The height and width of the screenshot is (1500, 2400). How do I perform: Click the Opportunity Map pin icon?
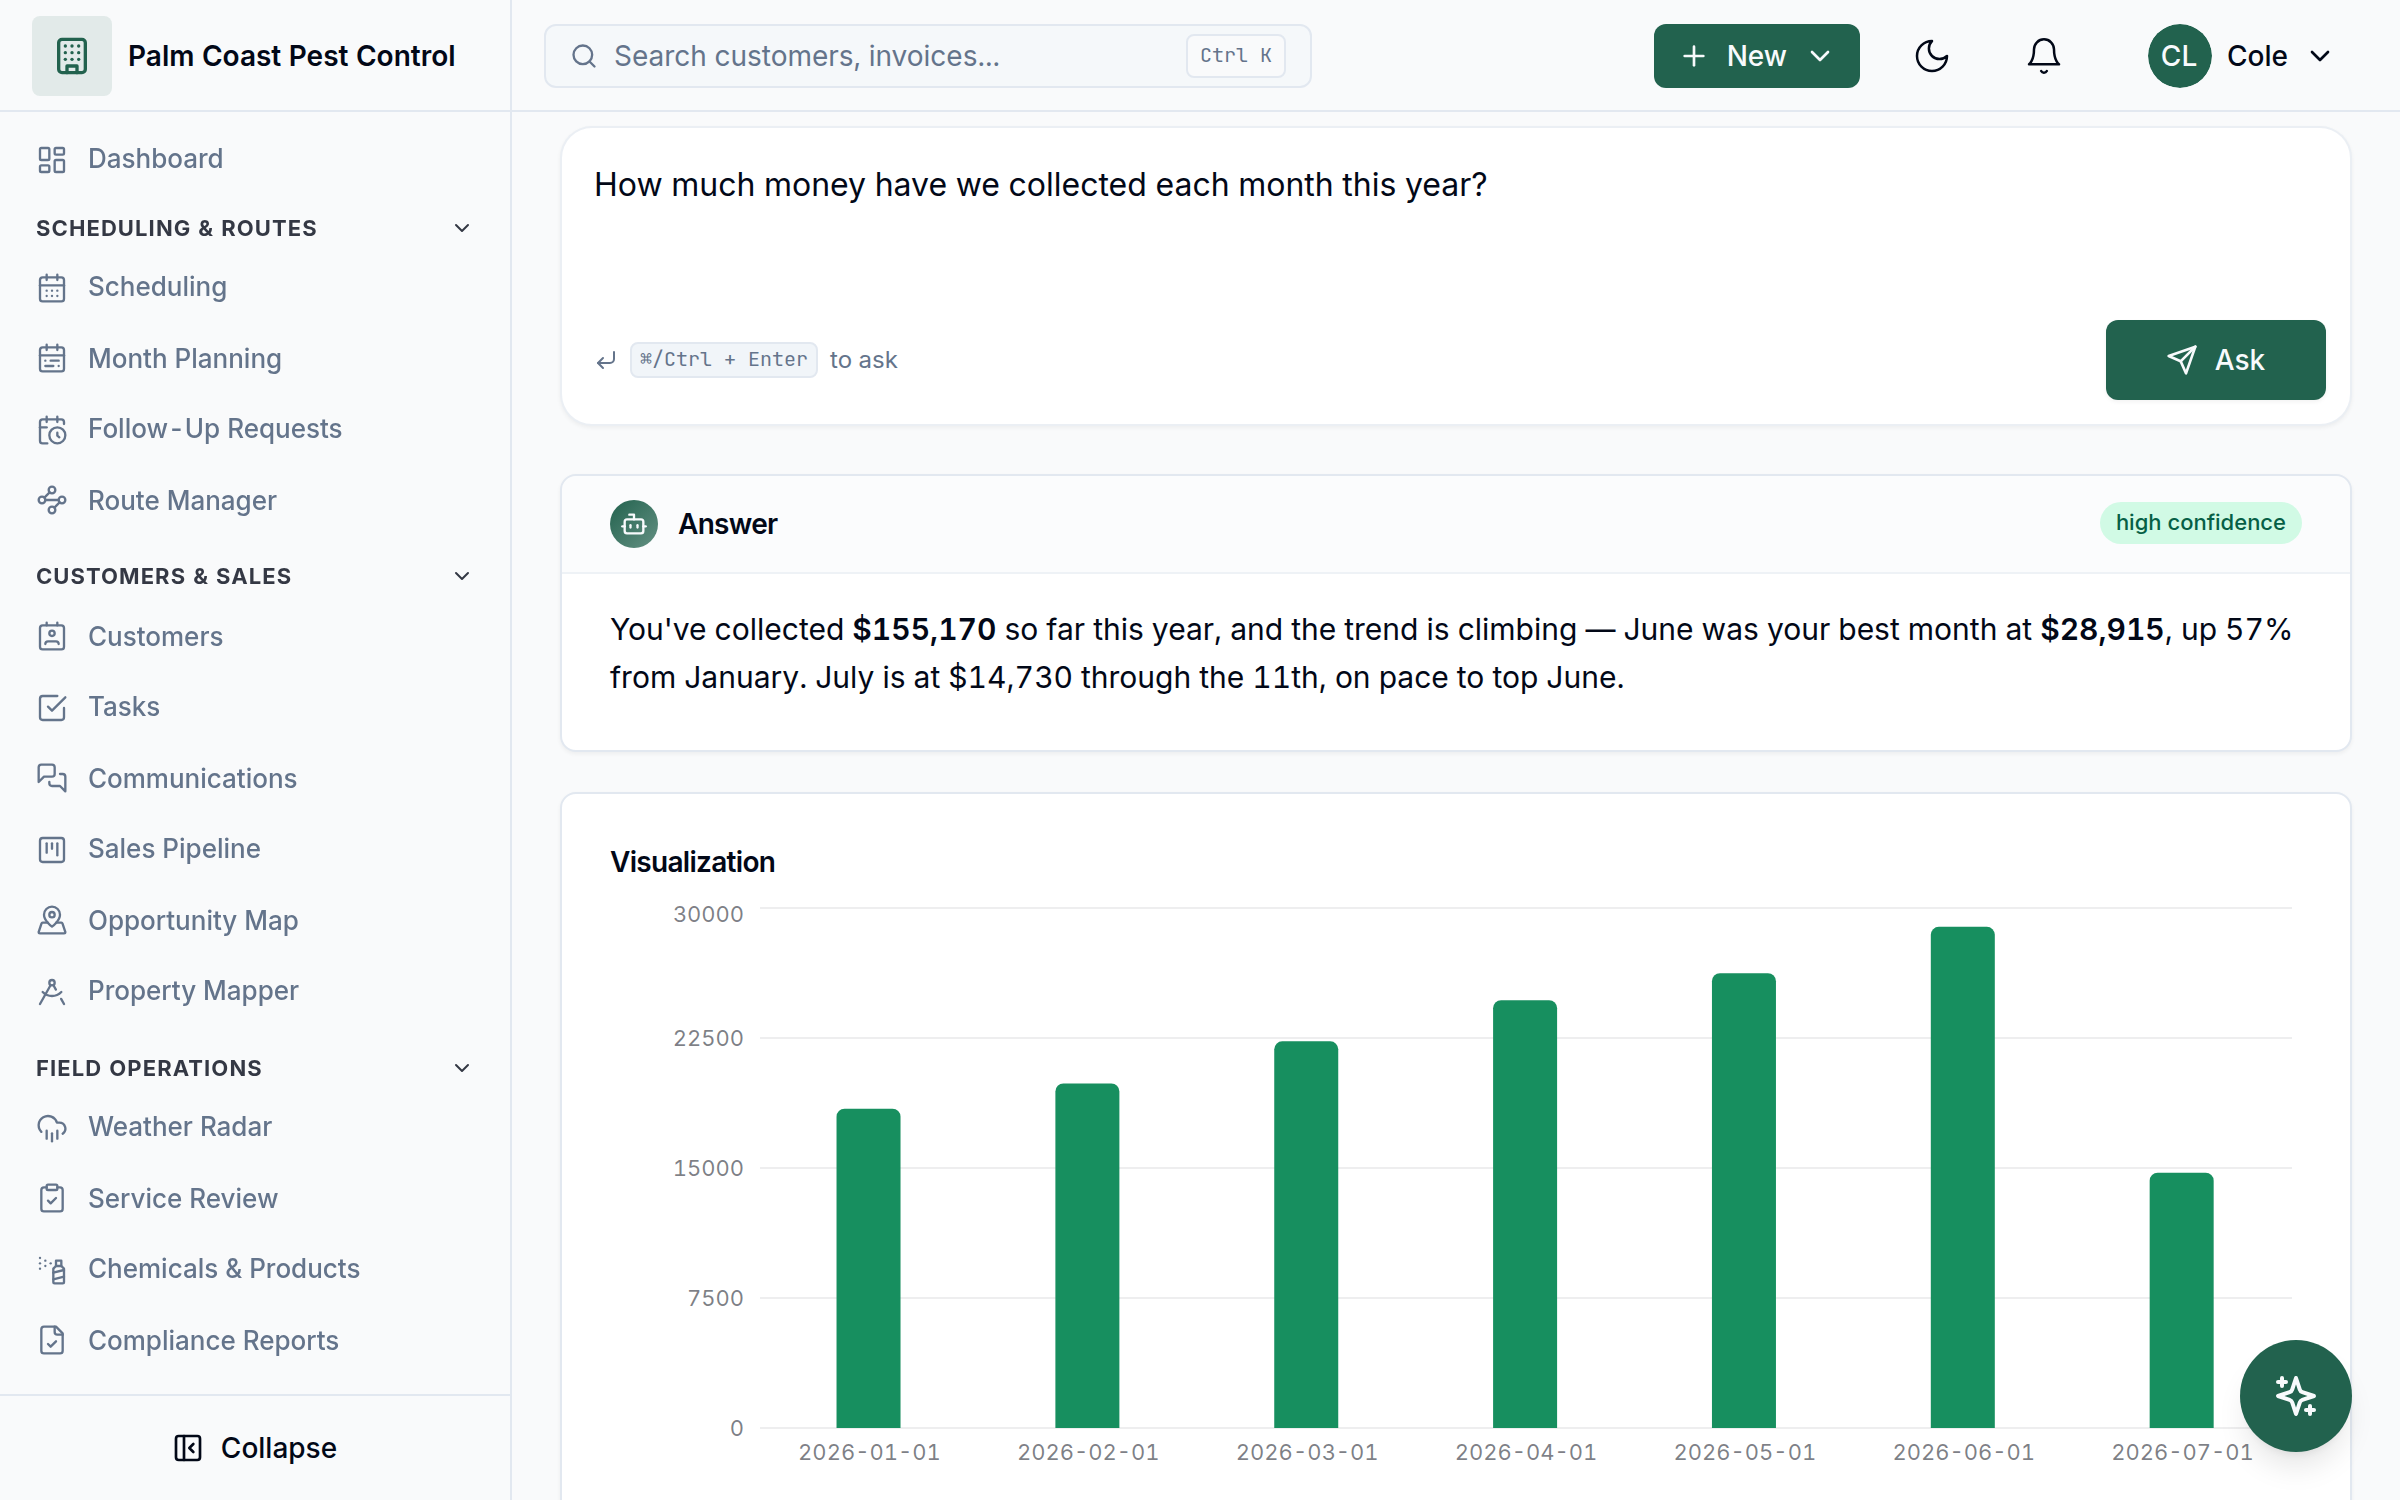pos(52,920)
